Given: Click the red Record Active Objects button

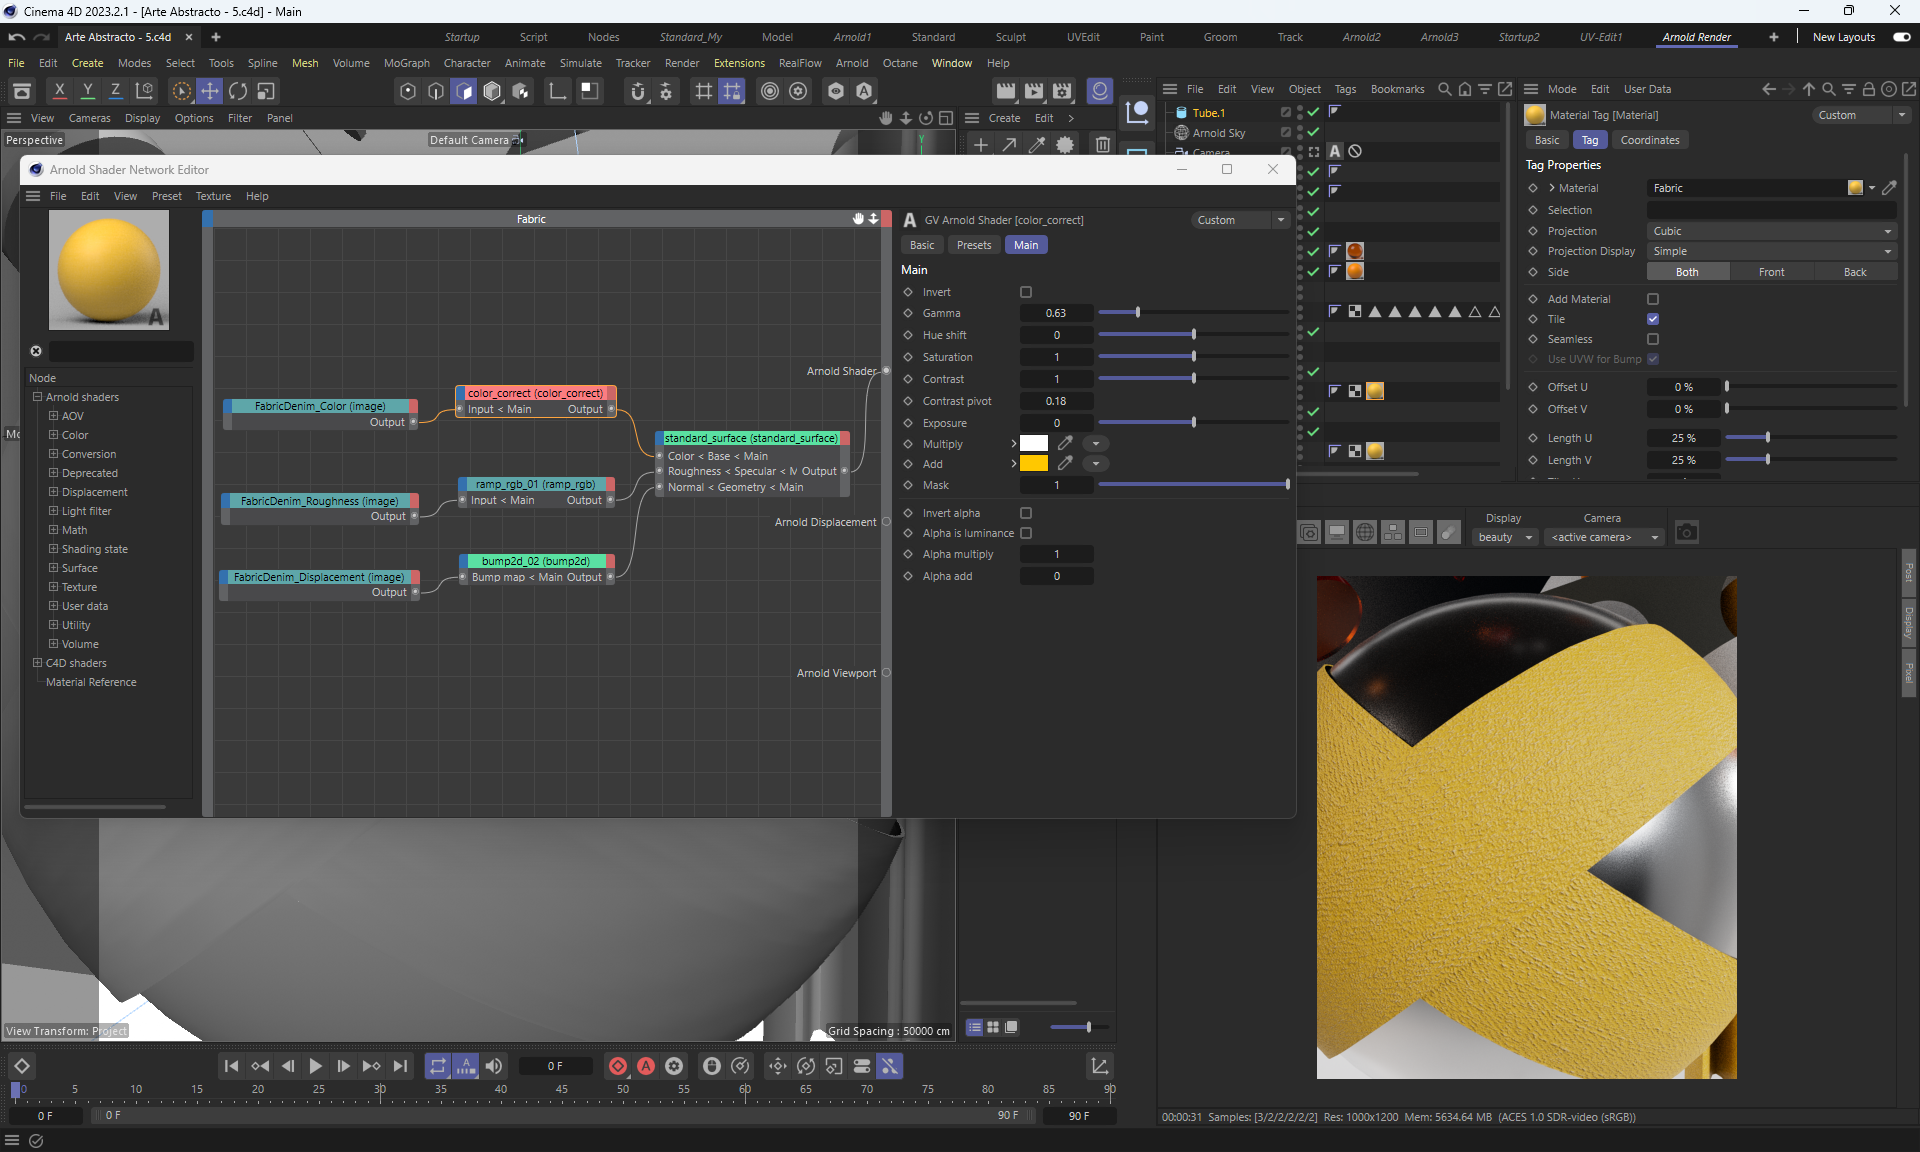Looking at the screenshot, I should point(618,1066).
